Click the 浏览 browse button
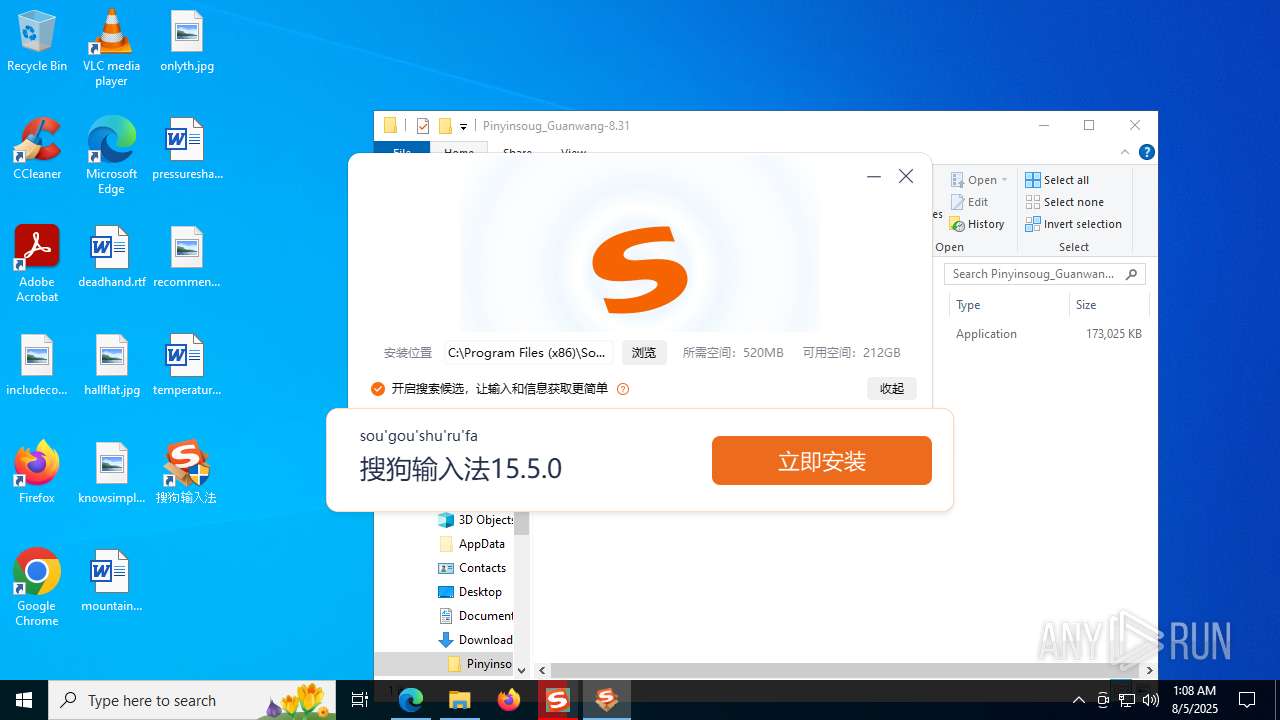Image resolution: width=1280 pixels, height=720 pixels. (644, 353)
